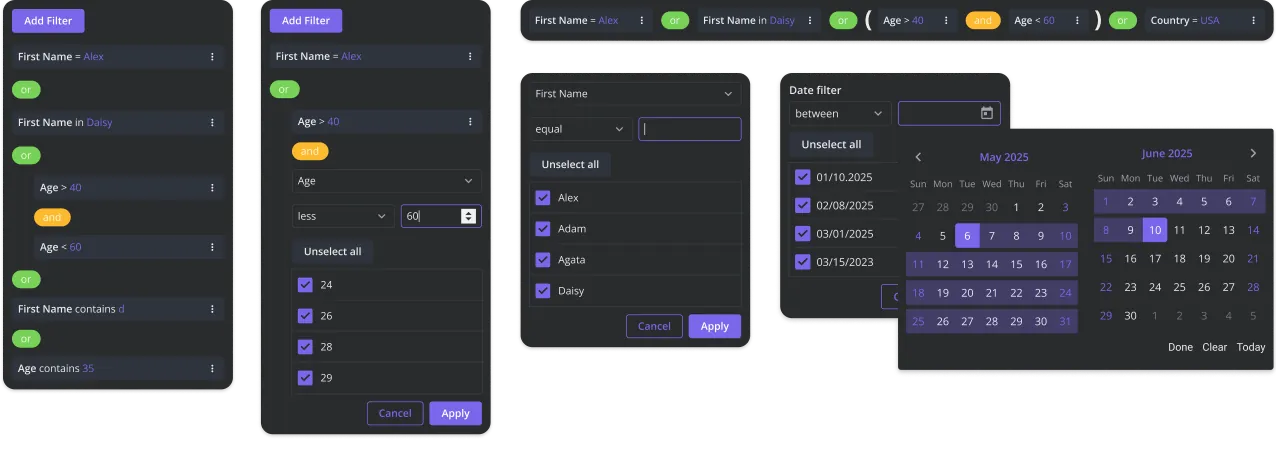This screenshot has height=460, width=1276.
Task: Uncheck the 29 checkbox
Action: pos(306,378)
